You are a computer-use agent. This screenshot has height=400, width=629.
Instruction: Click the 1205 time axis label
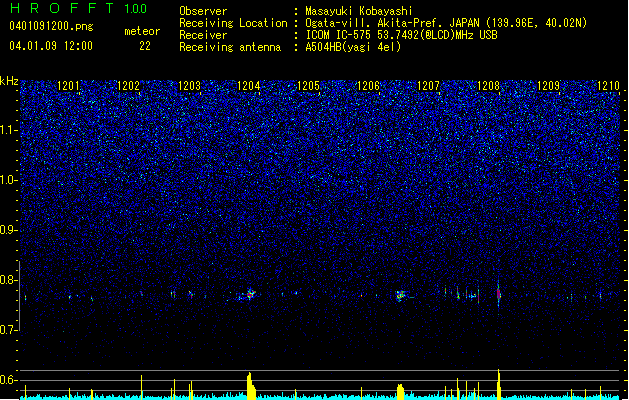(x=308, y=85)
